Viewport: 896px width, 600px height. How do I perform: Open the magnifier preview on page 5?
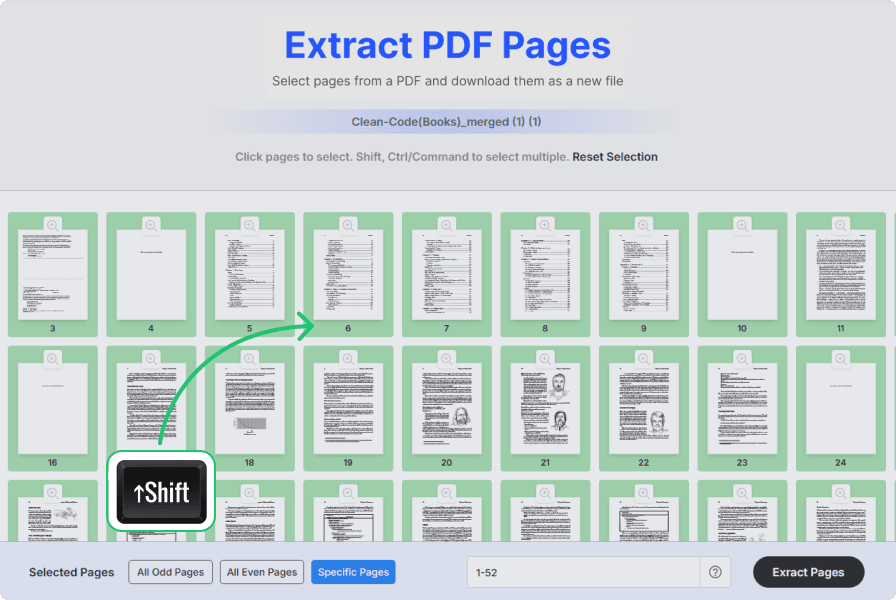click(249, 224)
